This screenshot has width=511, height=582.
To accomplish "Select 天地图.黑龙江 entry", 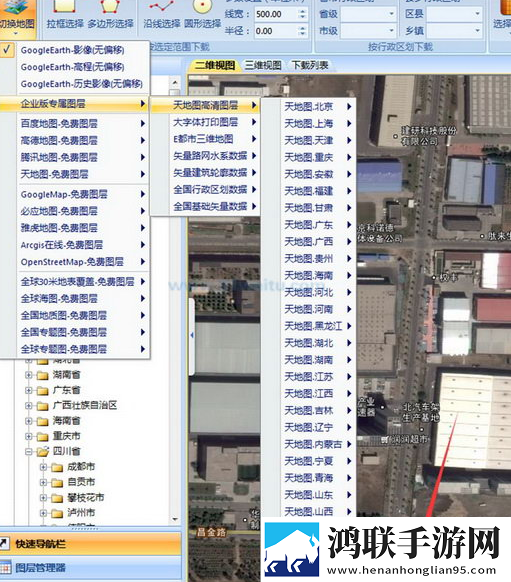I will [309, 326].
